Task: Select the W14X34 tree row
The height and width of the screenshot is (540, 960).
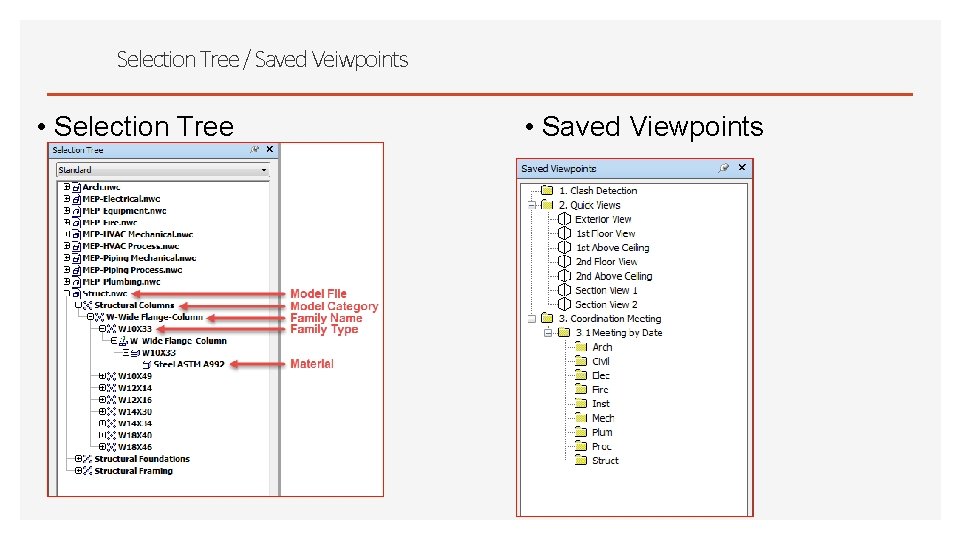Action: (135, 423)
